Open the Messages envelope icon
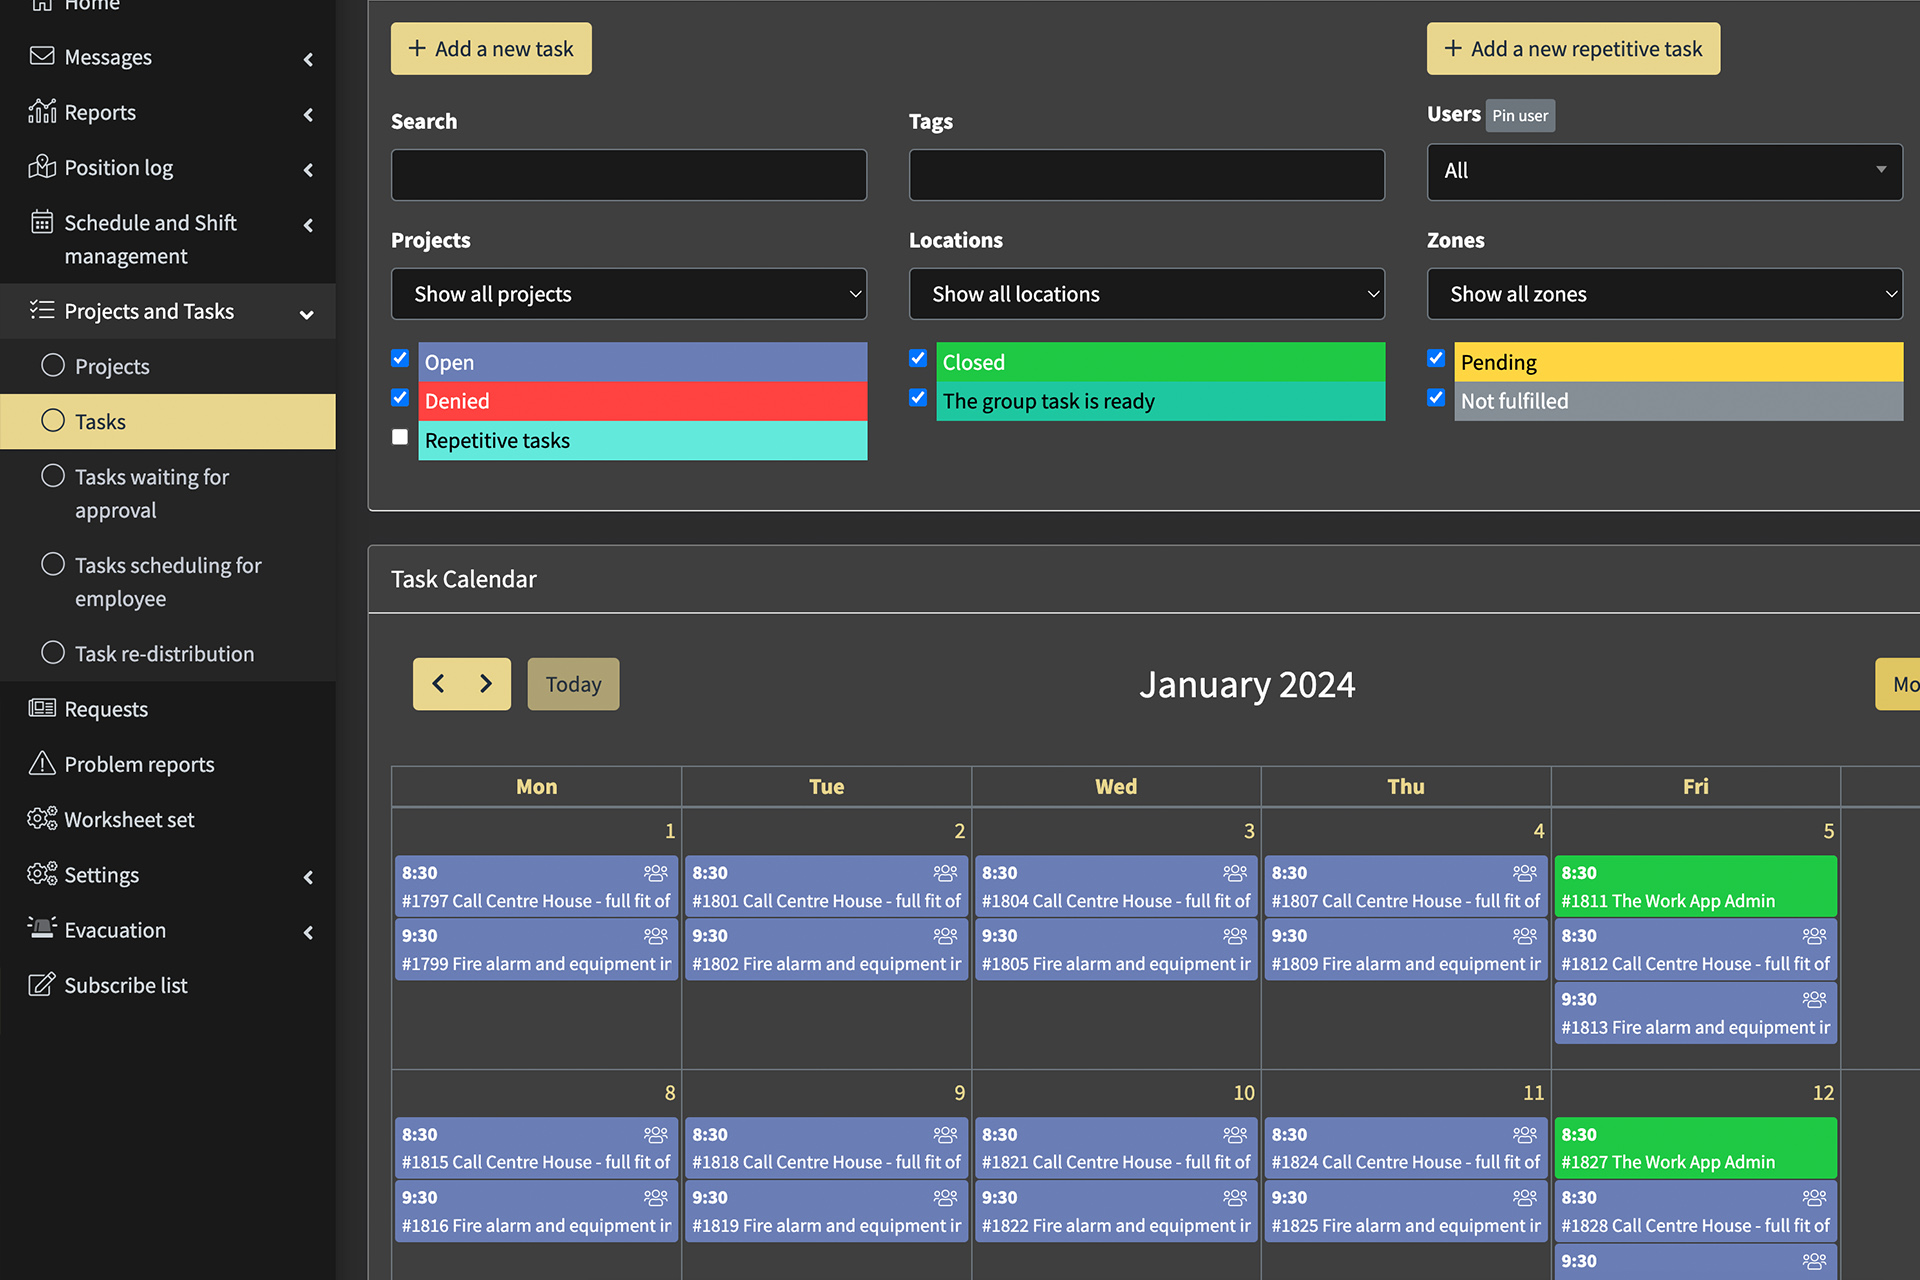 42,56
